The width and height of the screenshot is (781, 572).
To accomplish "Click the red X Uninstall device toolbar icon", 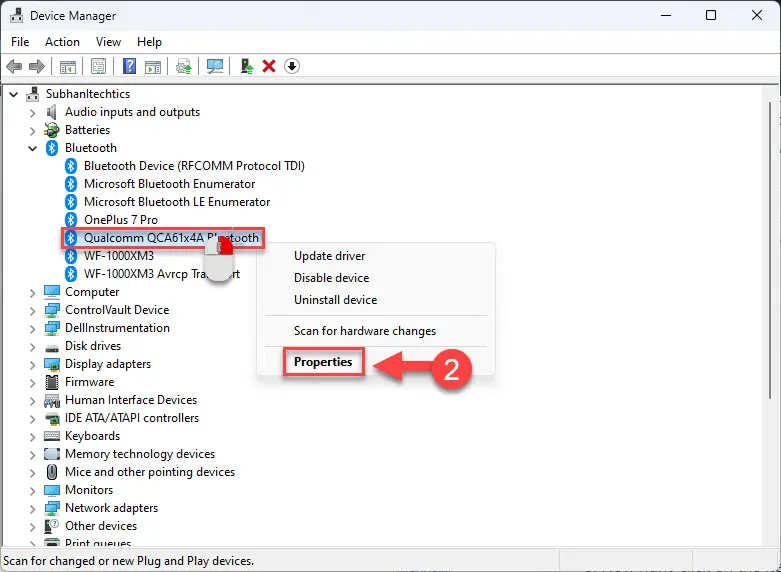I will 269,66.
